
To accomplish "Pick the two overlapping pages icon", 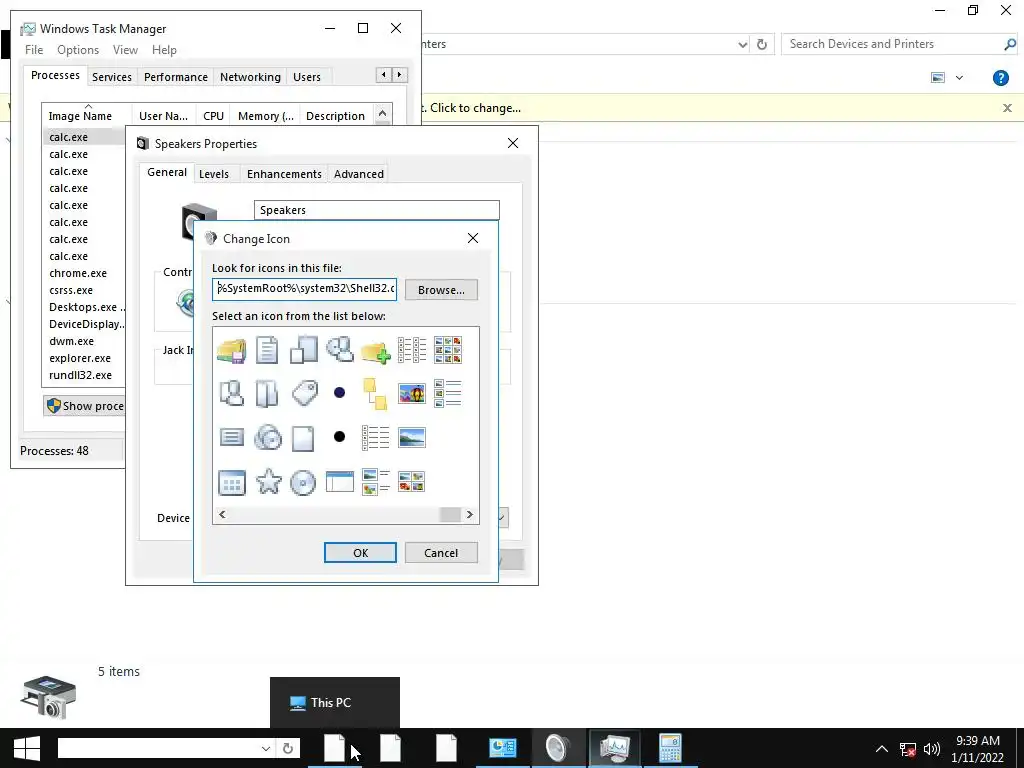I will click(x=304, y=349).
